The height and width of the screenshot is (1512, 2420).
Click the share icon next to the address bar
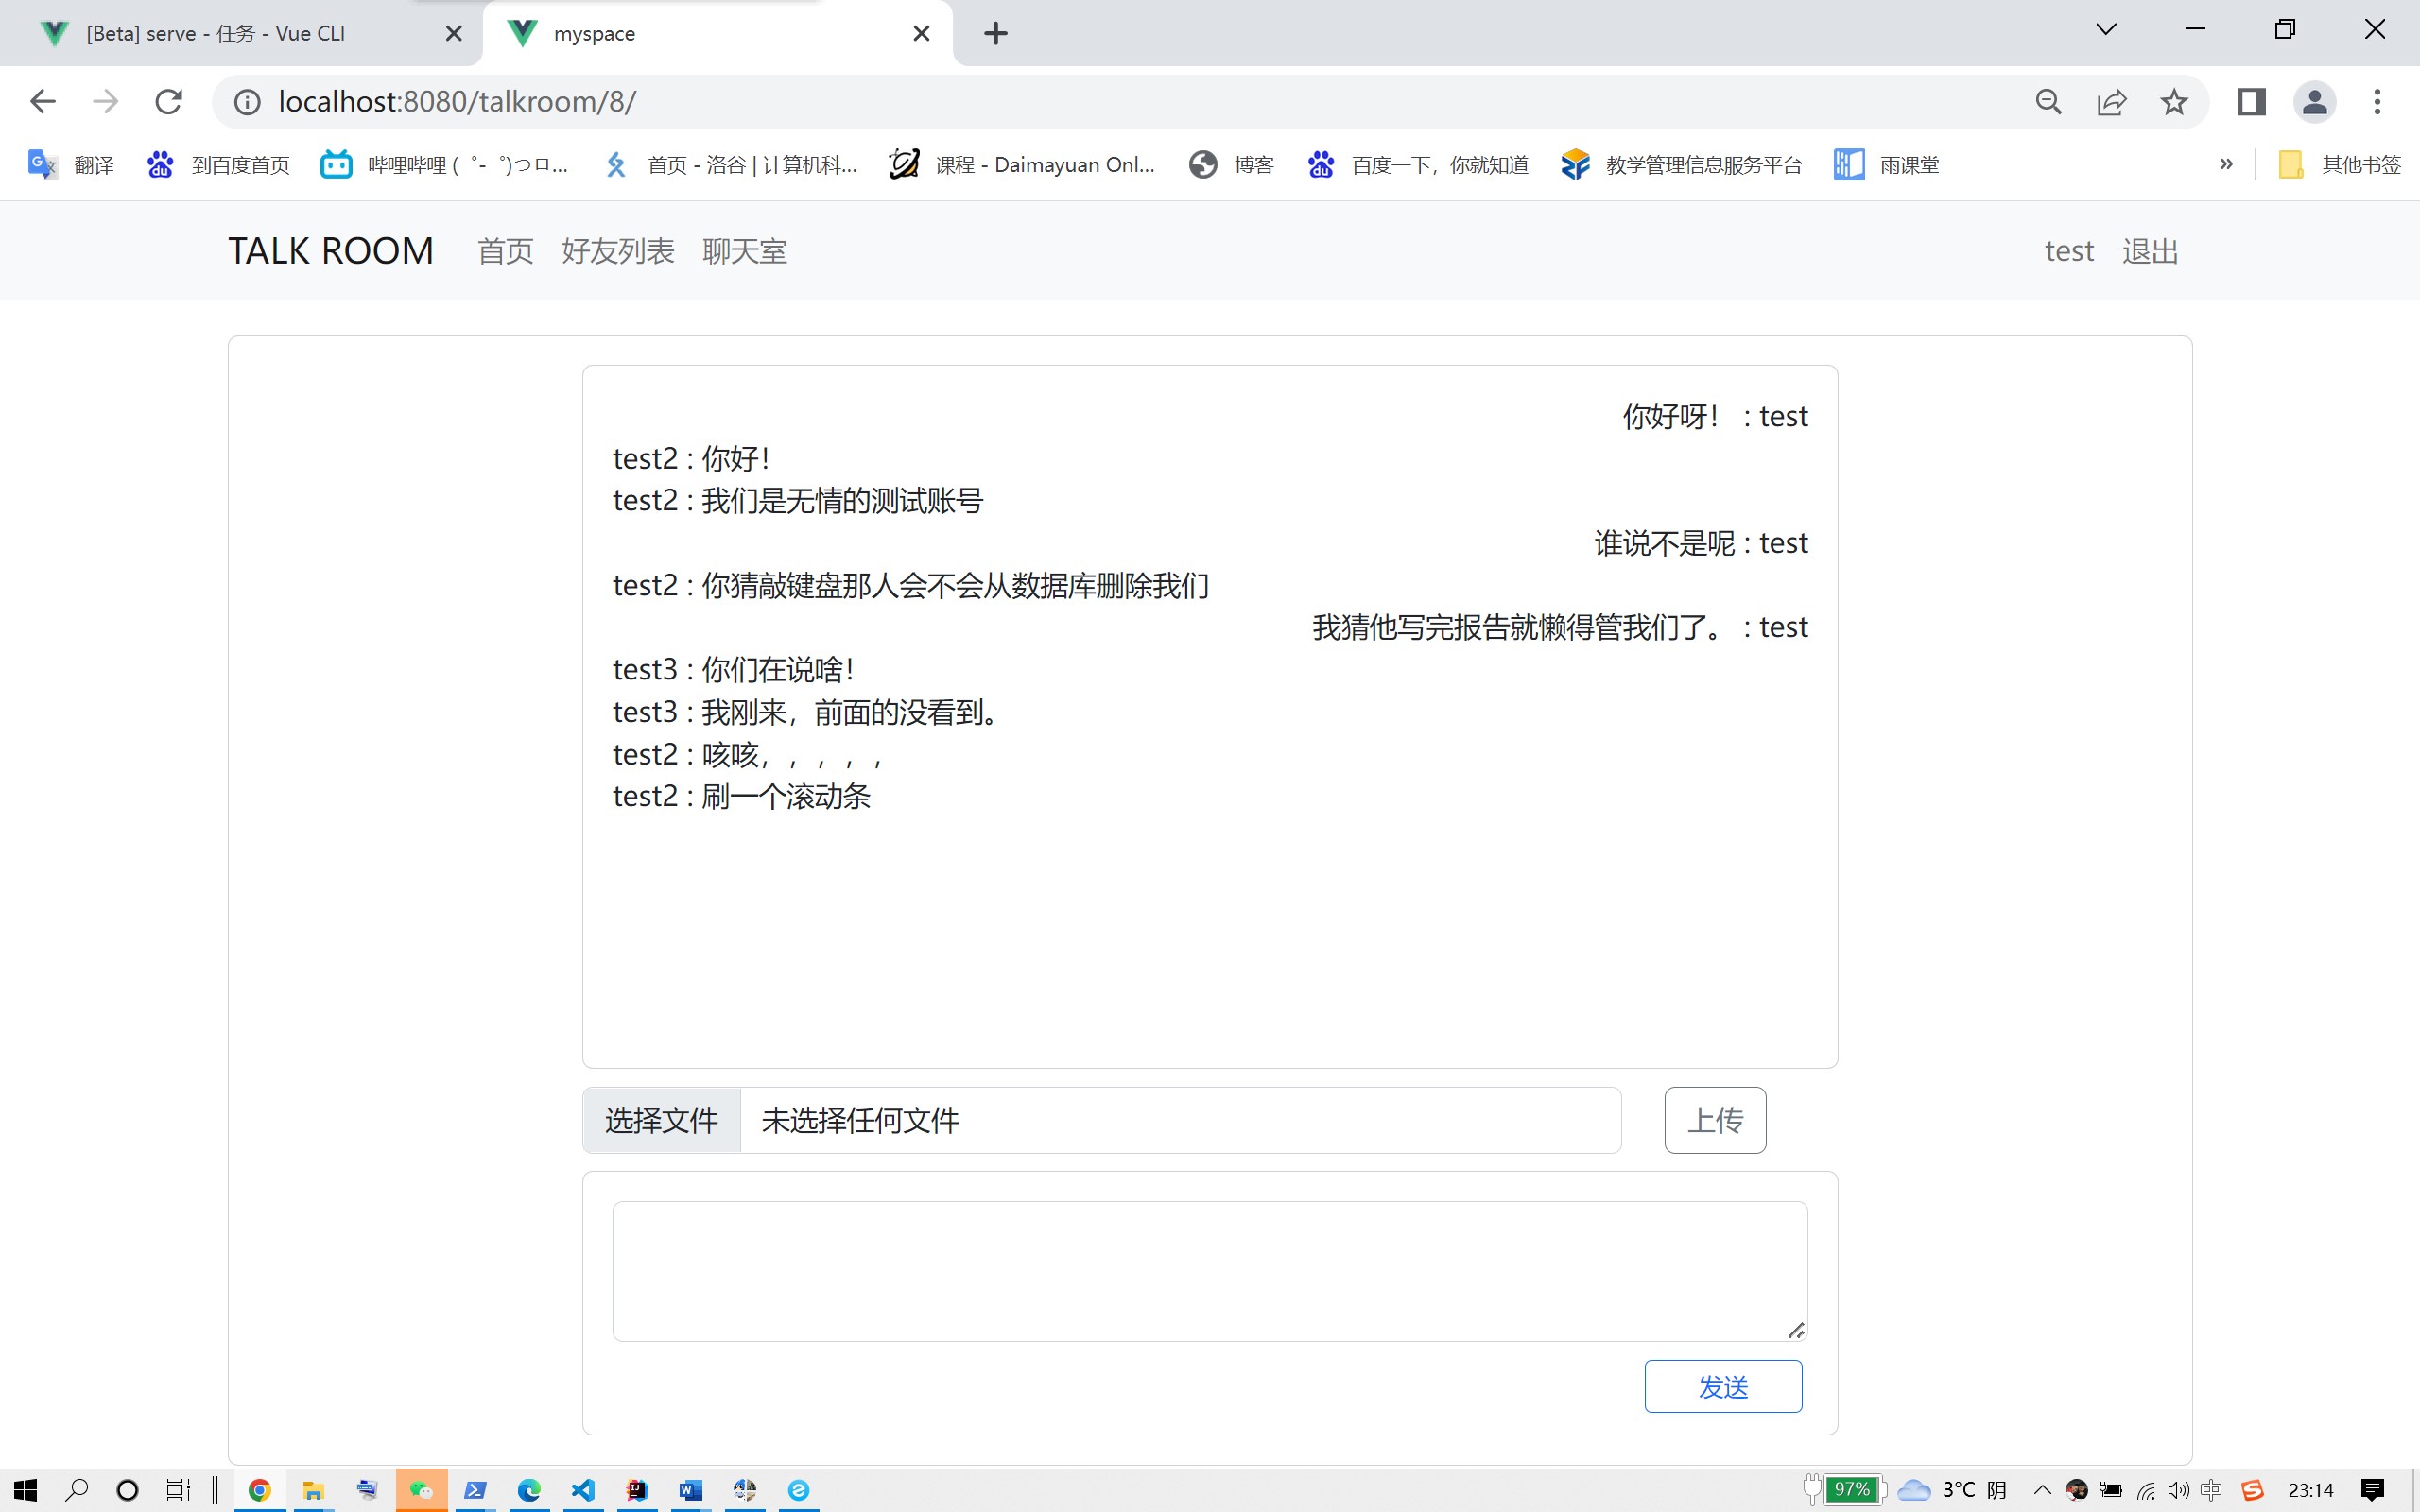click(x=2111, y=101)
